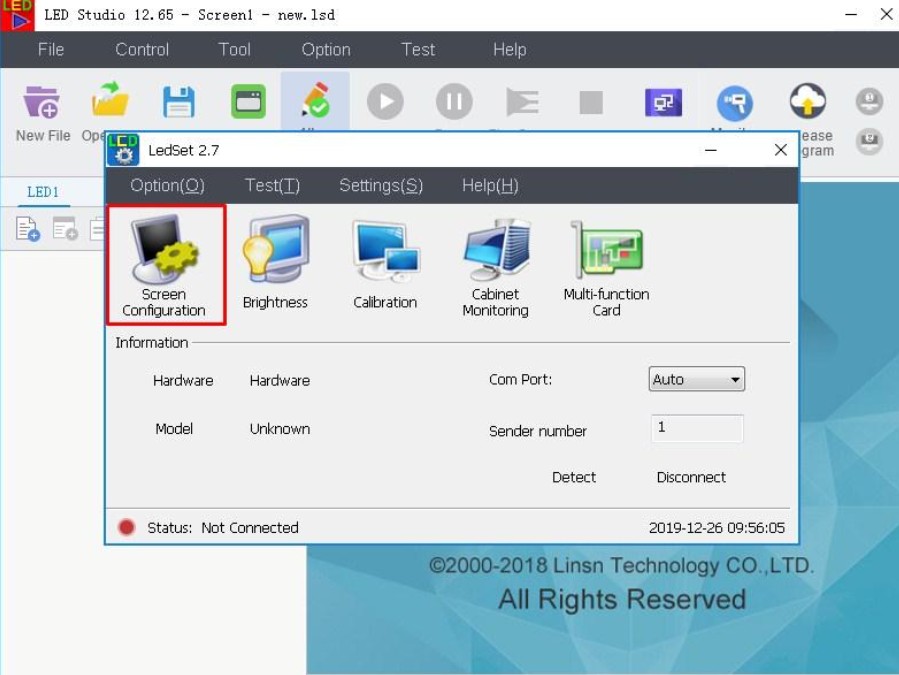Open the Option(O) menu in LedSet
This screenshot has width=899, height=675.
click(x=167, y=185)
